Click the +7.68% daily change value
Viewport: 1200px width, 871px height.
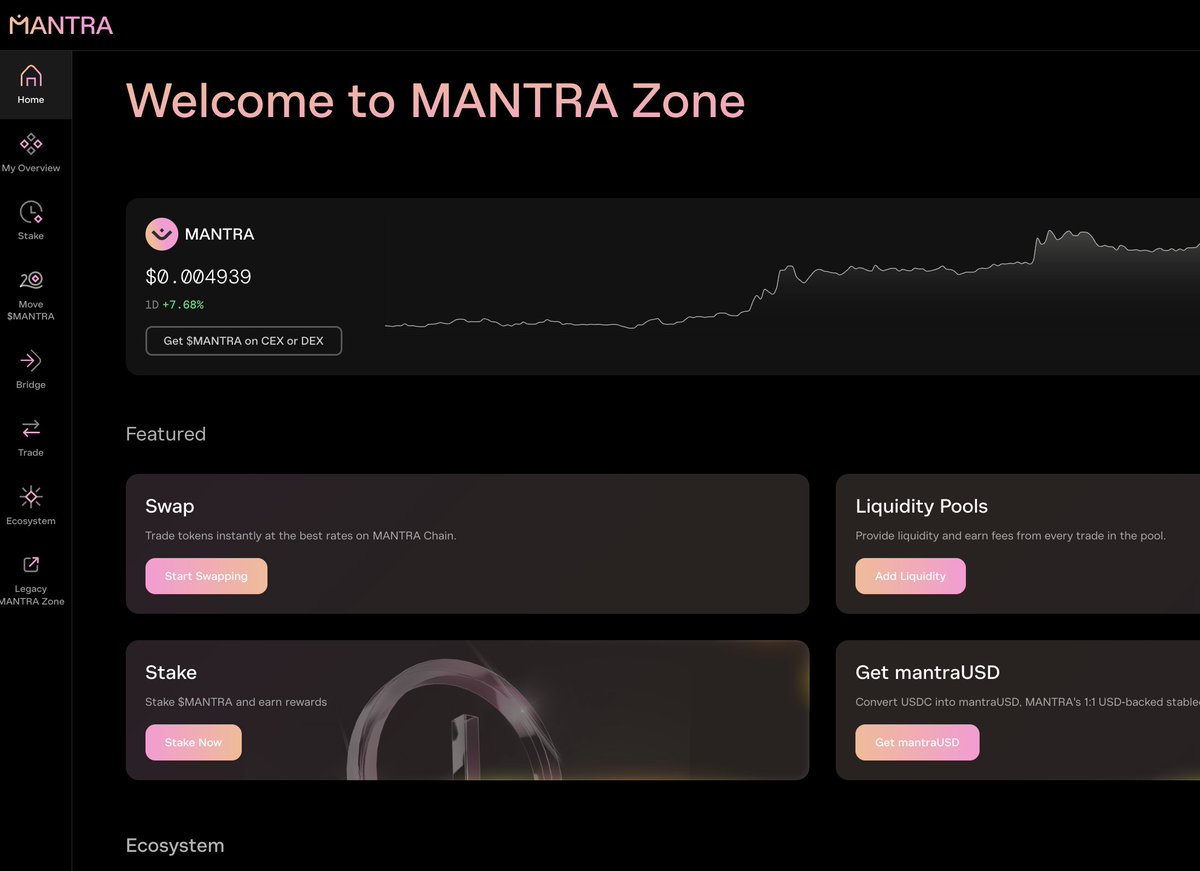tap(182, 305)
